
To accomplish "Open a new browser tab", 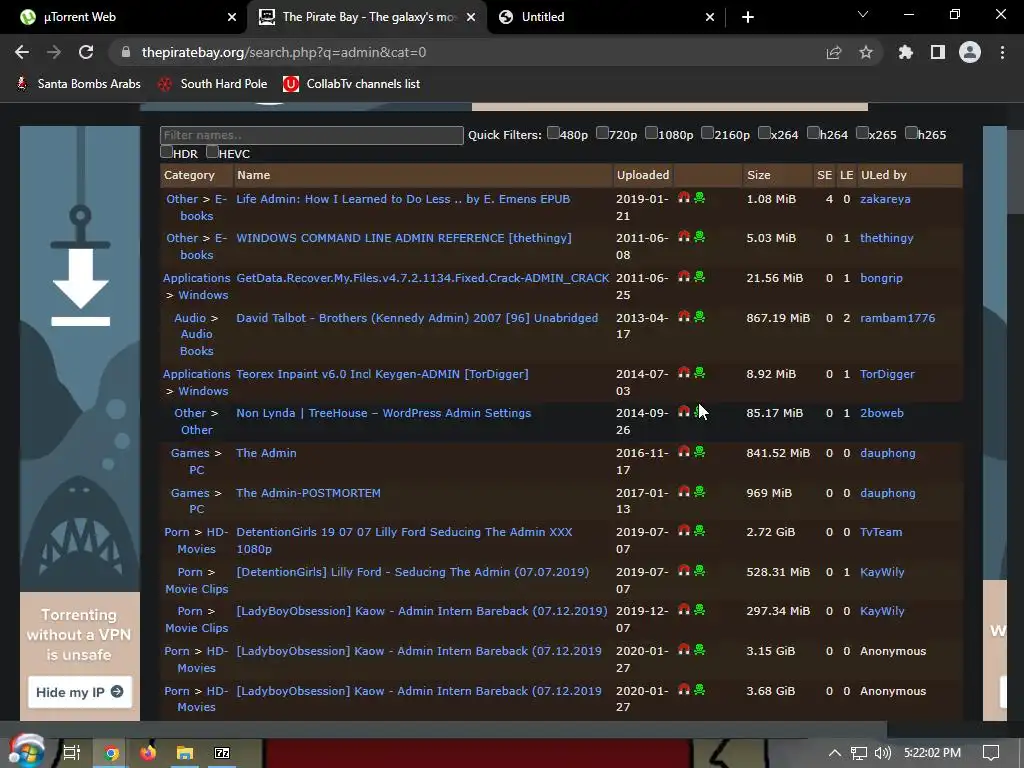I will coord(748,17).
